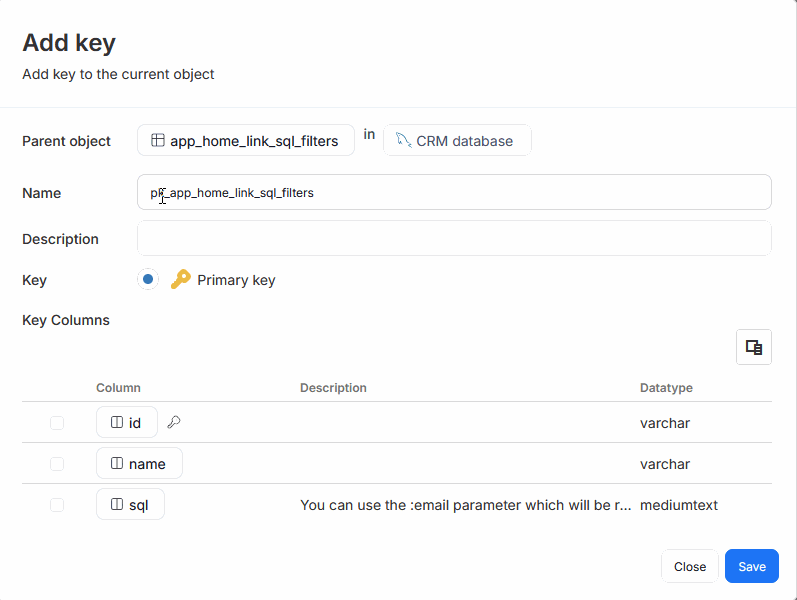Click the key icon next to the id column
Screen dimensions: 797x600
174,422
